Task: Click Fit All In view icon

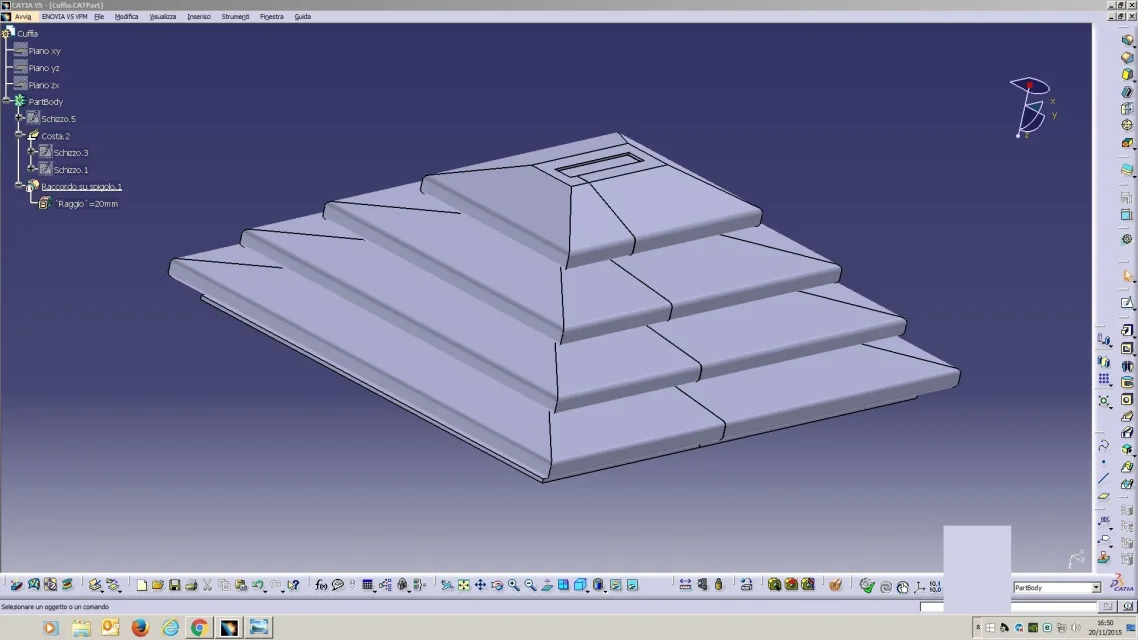Action: (463, 585)
